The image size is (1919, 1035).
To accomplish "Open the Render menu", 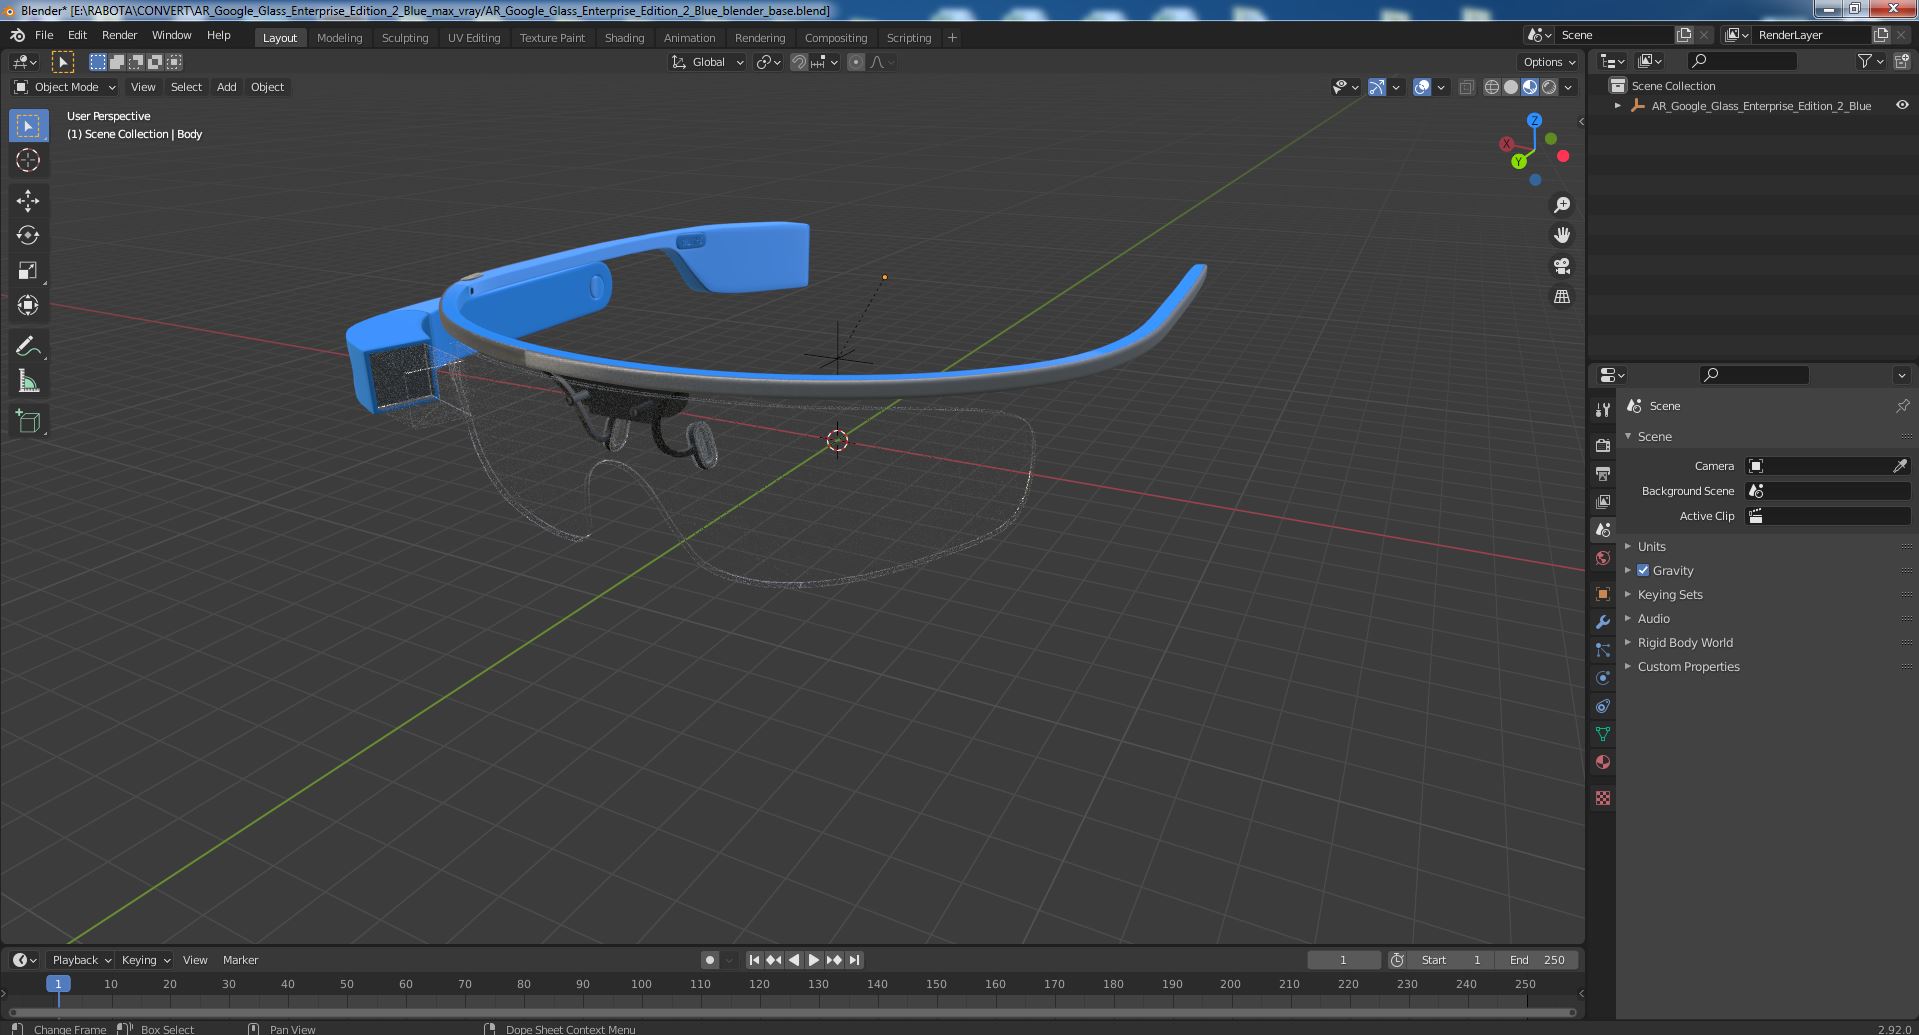I will tap(119, 35).
